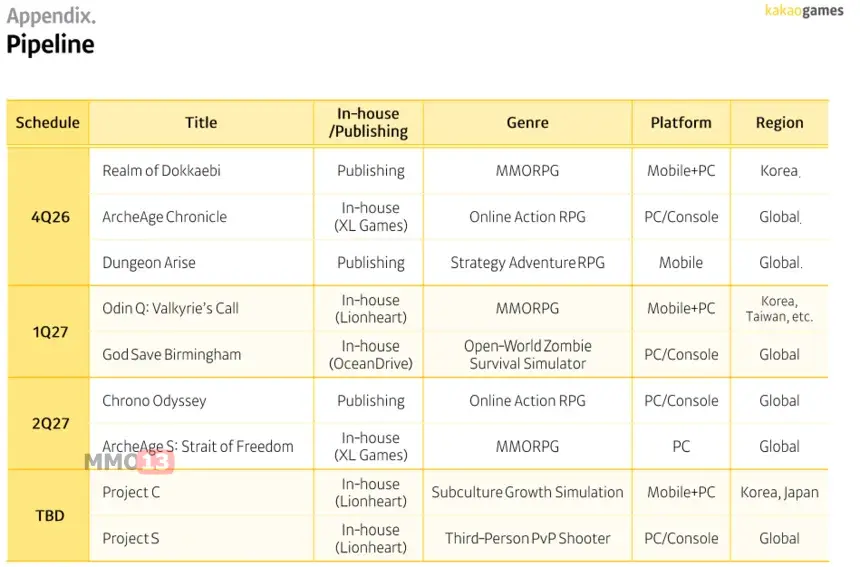Click 'In-house (Lionheart)' in Odin Q row

click(371, 308)
